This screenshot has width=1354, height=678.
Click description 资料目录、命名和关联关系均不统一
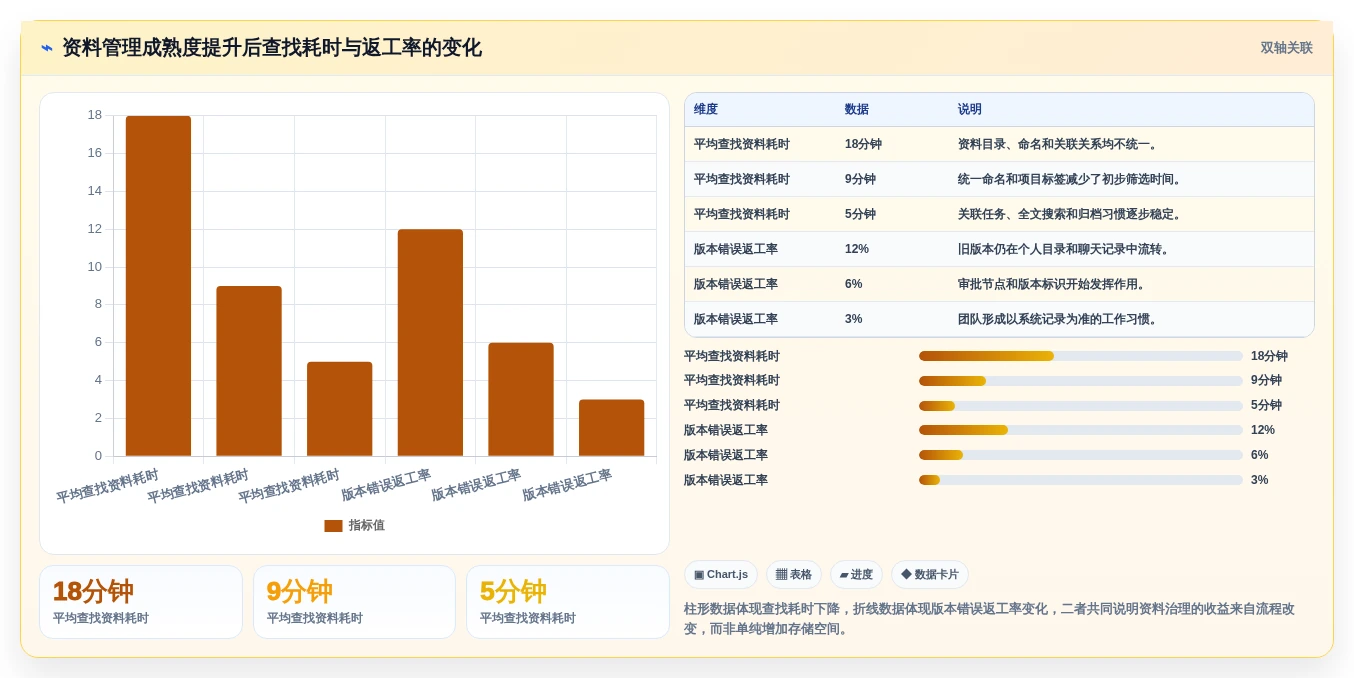[x=1060, y=144]
